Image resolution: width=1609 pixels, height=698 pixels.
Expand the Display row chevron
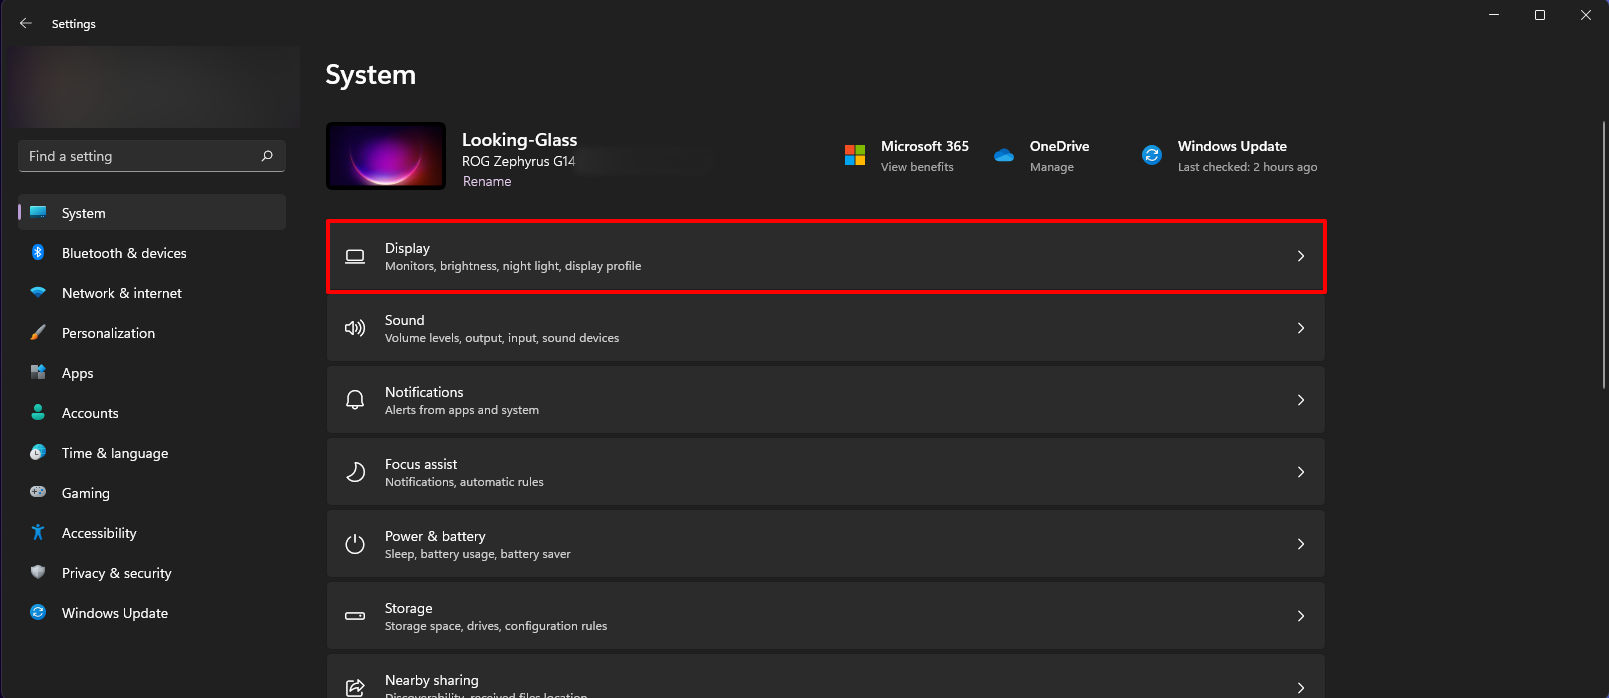click(1301, 256)
